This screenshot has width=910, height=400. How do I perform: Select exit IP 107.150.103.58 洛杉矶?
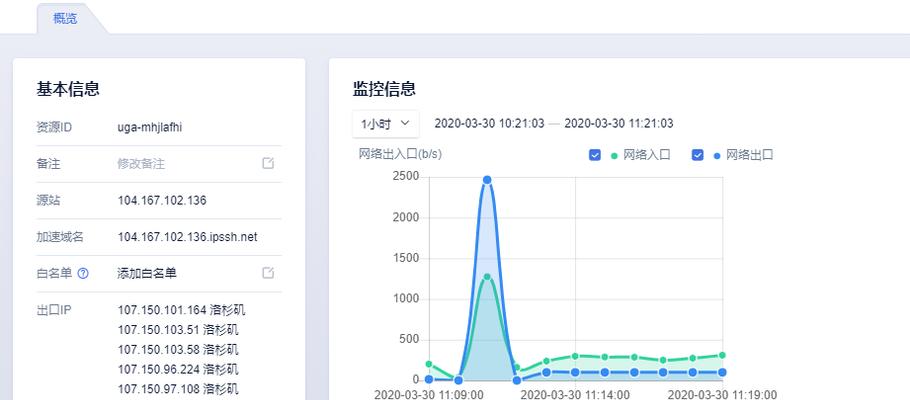point(178,349)
